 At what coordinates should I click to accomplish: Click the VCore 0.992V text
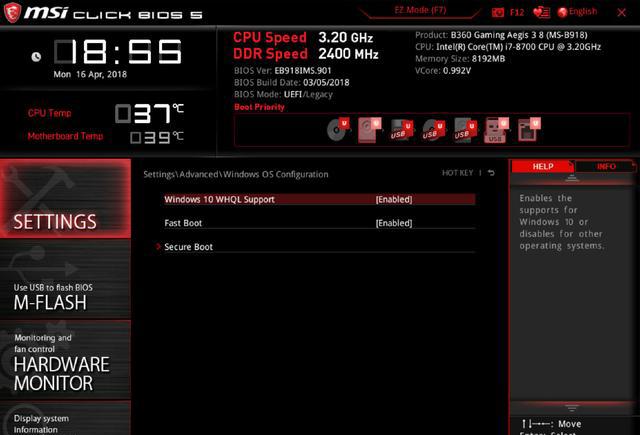pos(443,71)
